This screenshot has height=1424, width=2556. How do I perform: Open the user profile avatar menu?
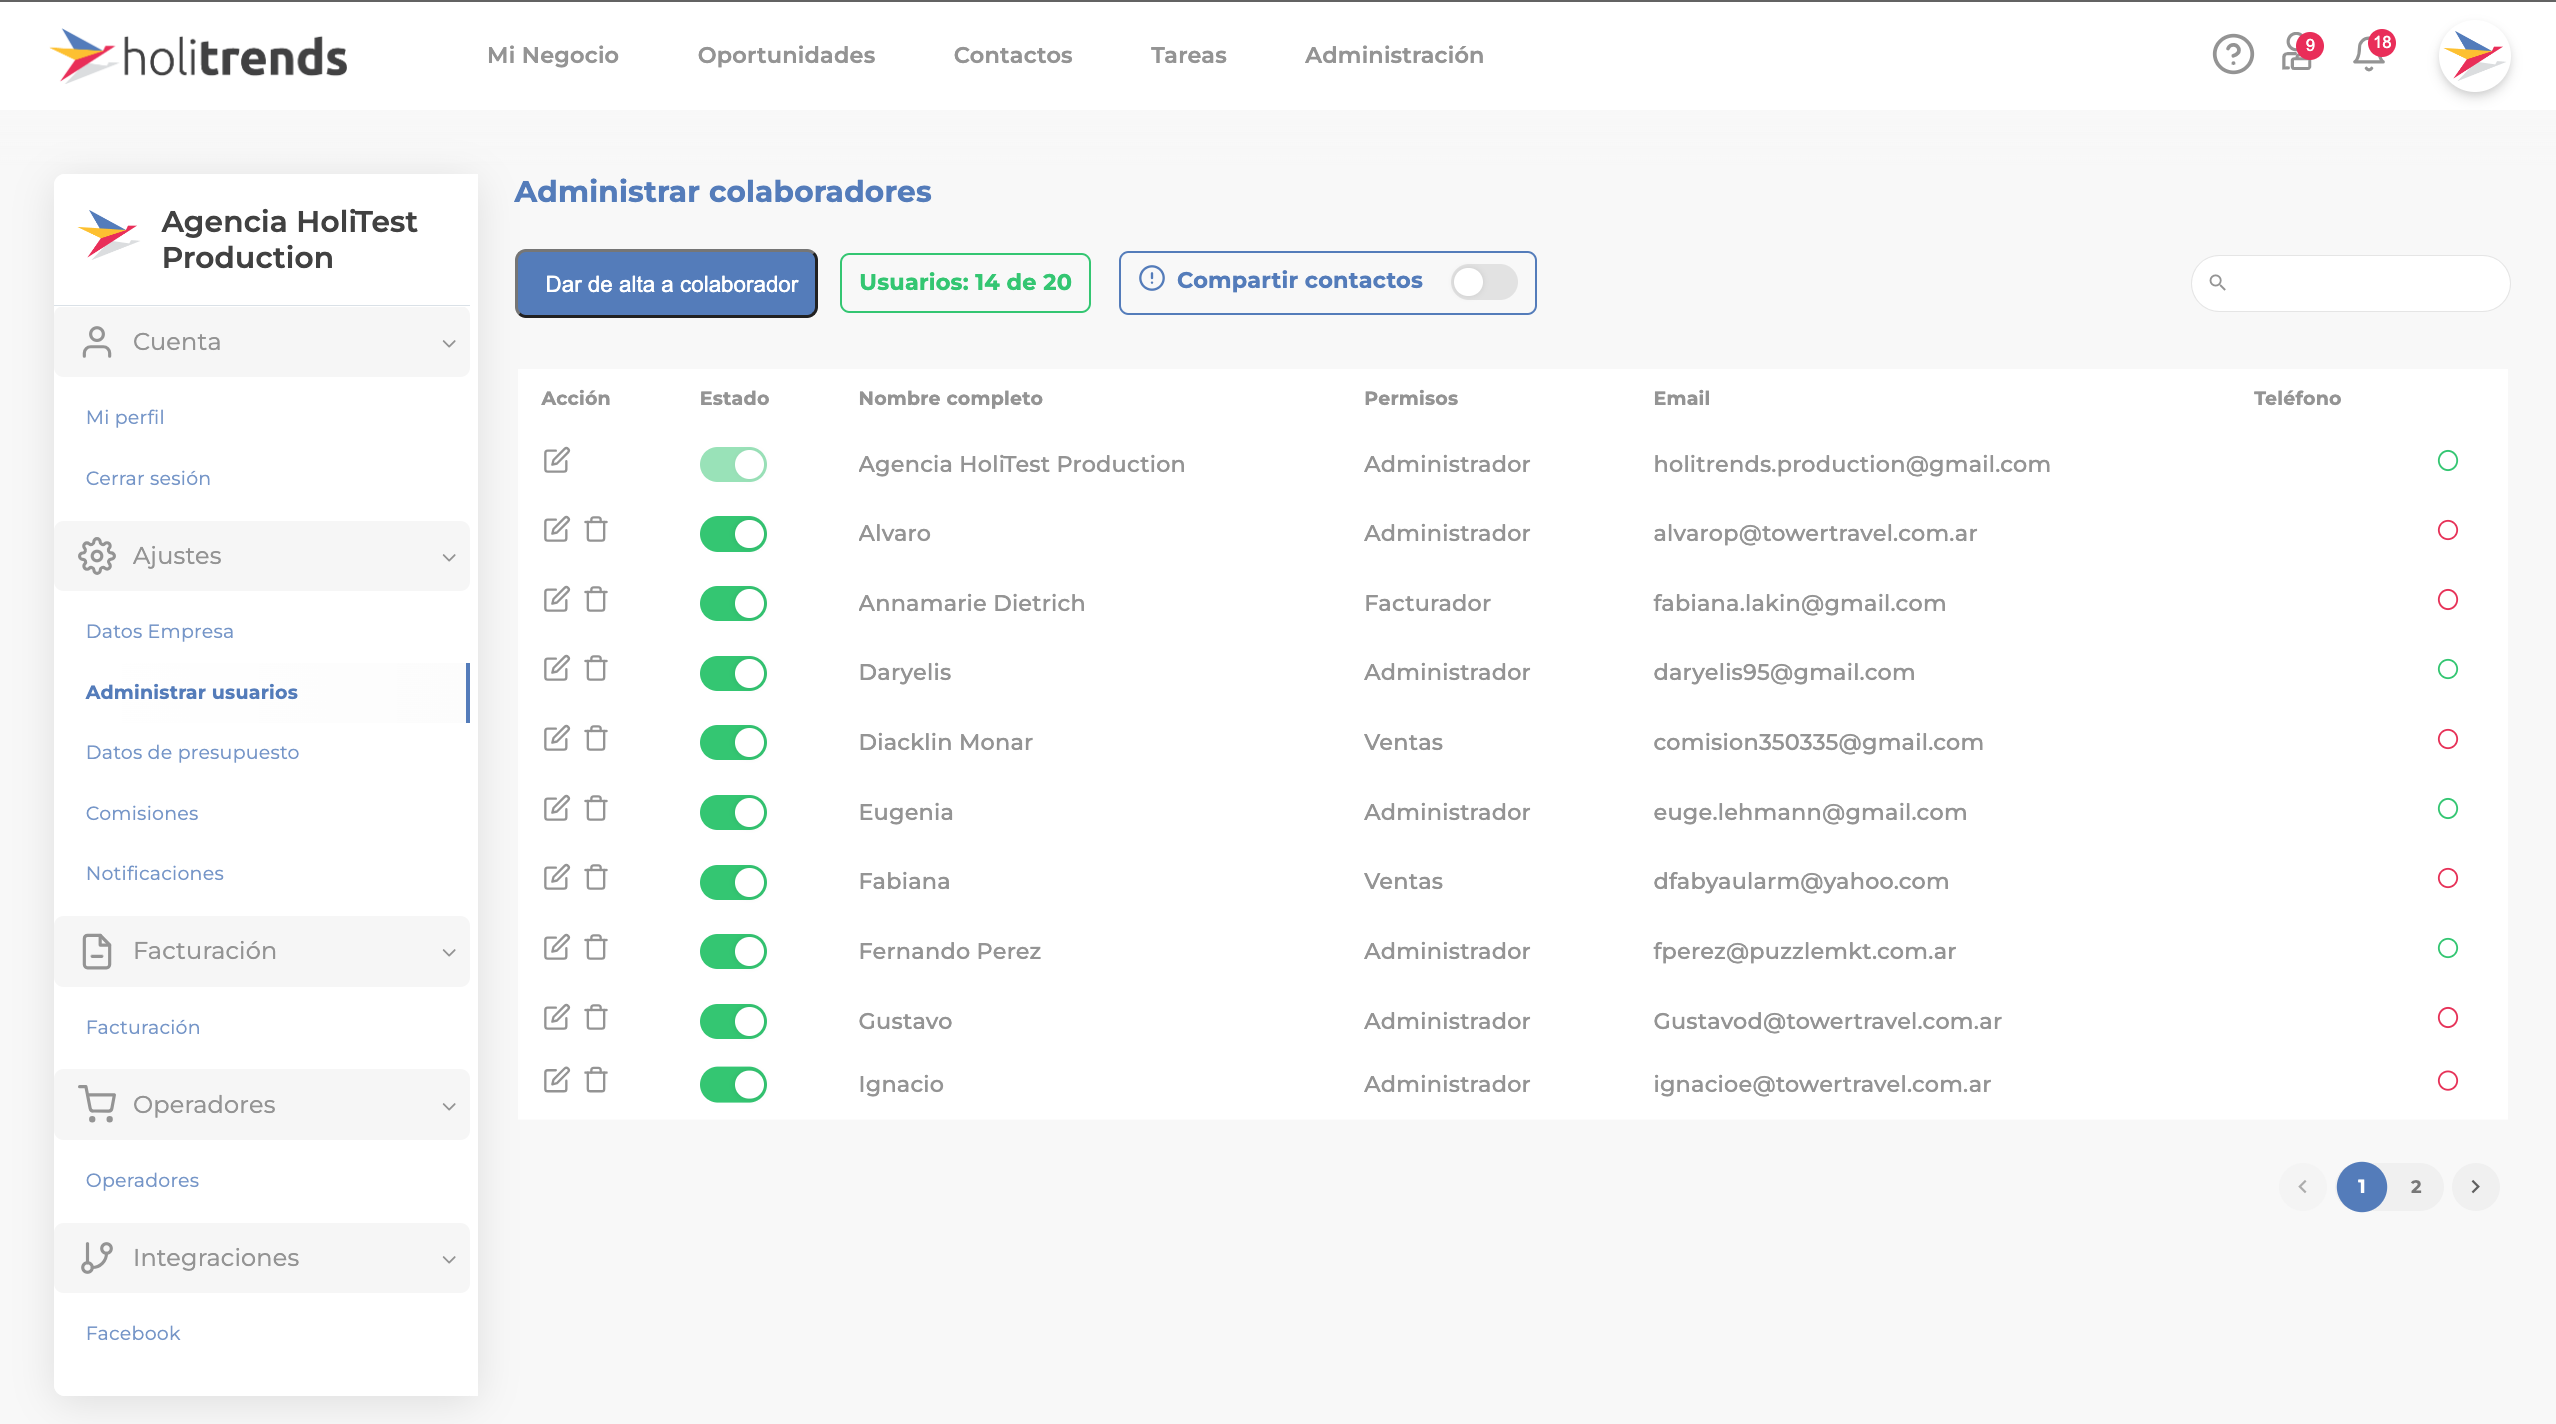(x=2474, y=55)
